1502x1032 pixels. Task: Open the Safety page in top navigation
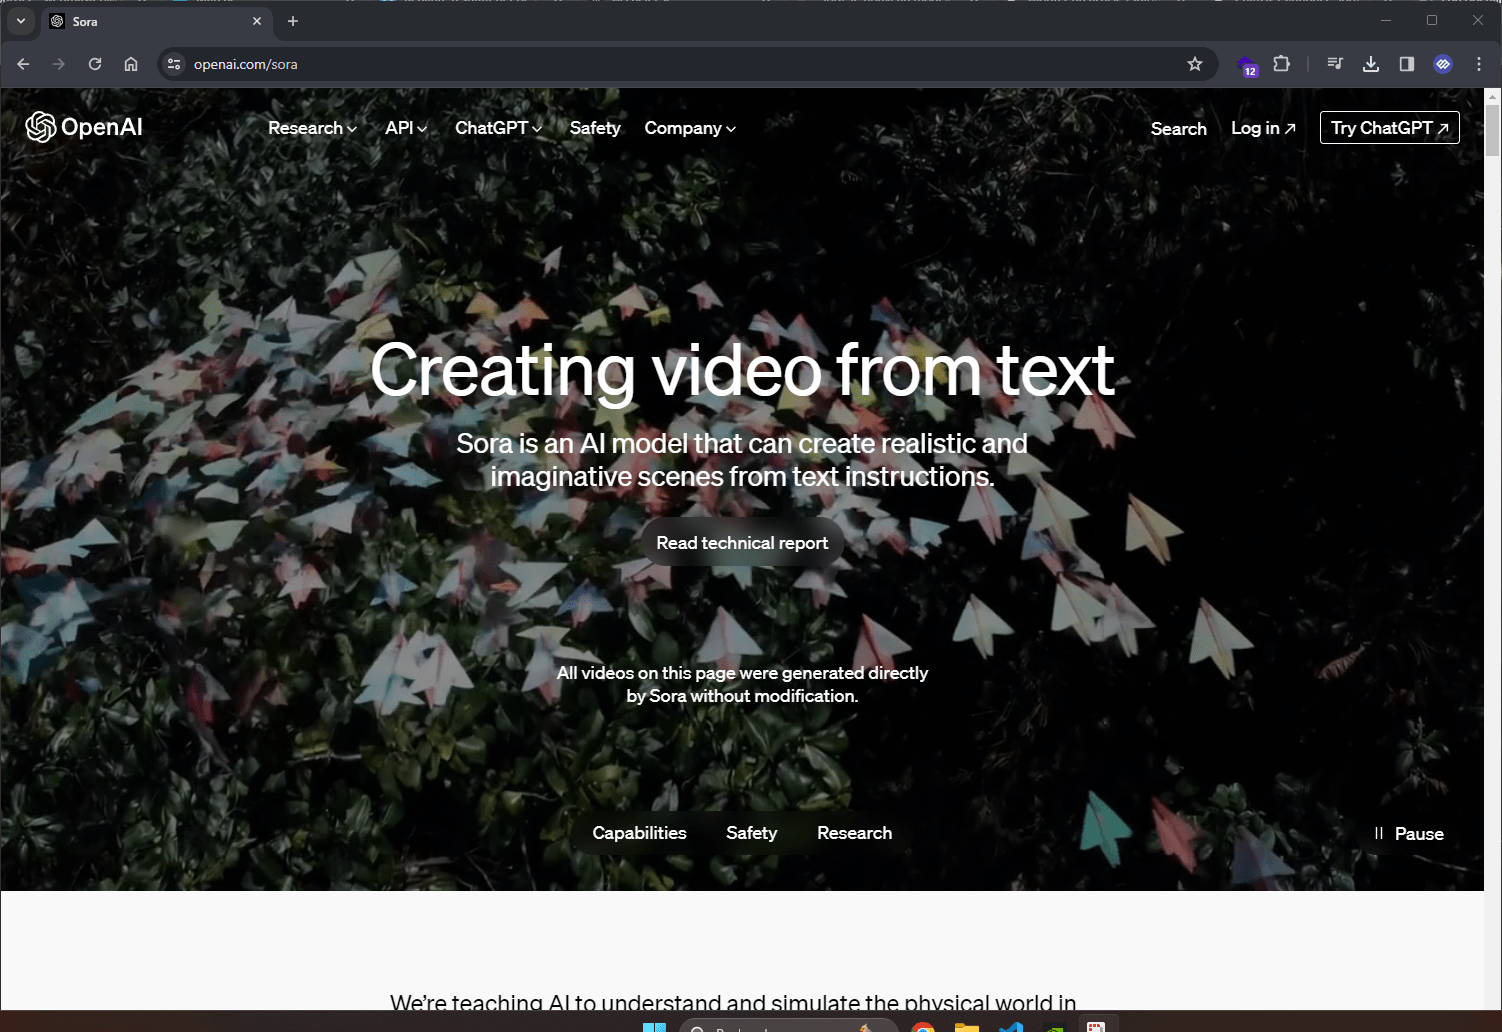[x=595, y=128]
